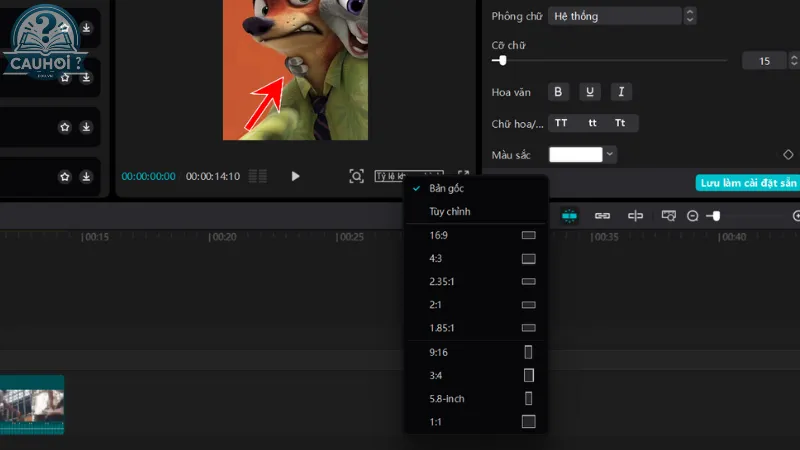Click the 00:35 timeline ruler mark
Screen dimensions: 800x450
[x=605, y=237]
